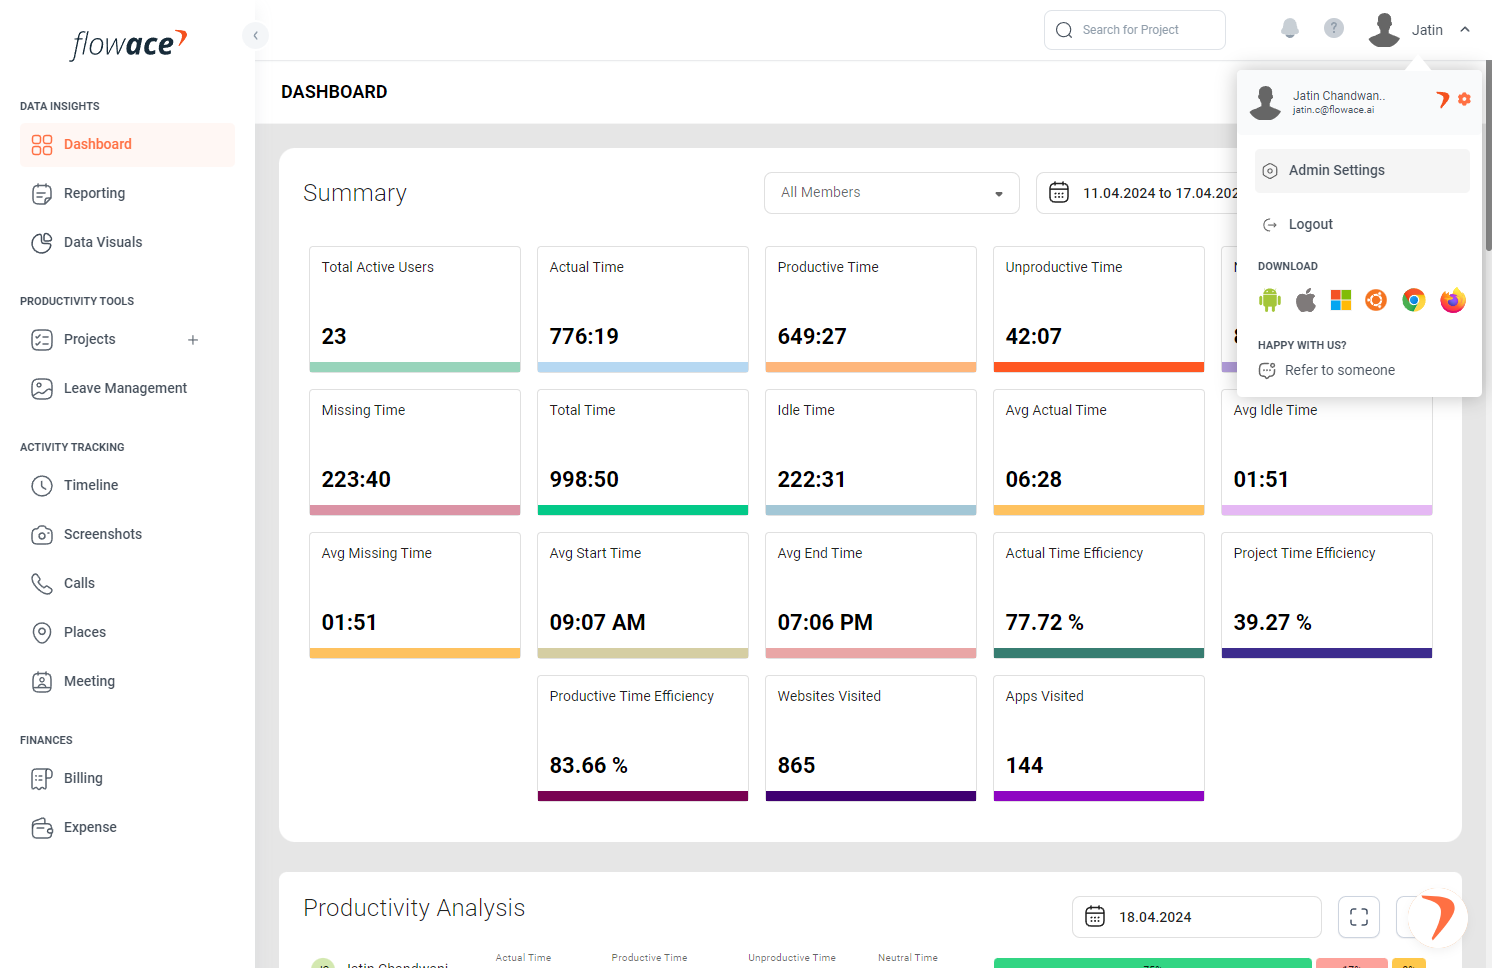Click the Data Visuals pie chart icon

coord(42,243)
